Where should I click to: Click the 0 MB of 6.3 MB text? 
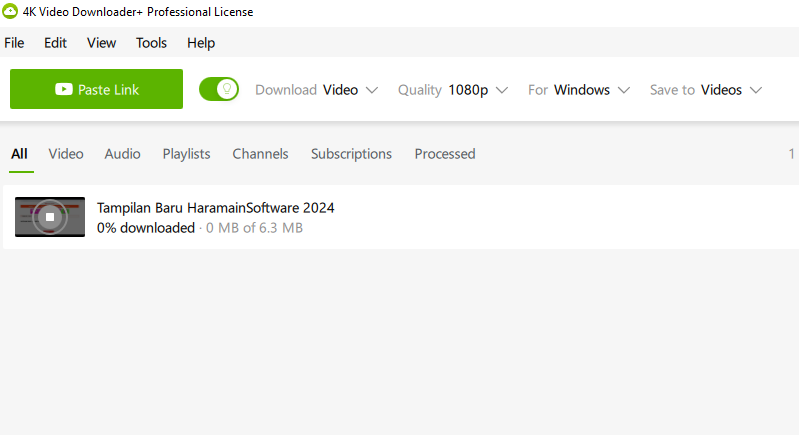pos(254,228)
